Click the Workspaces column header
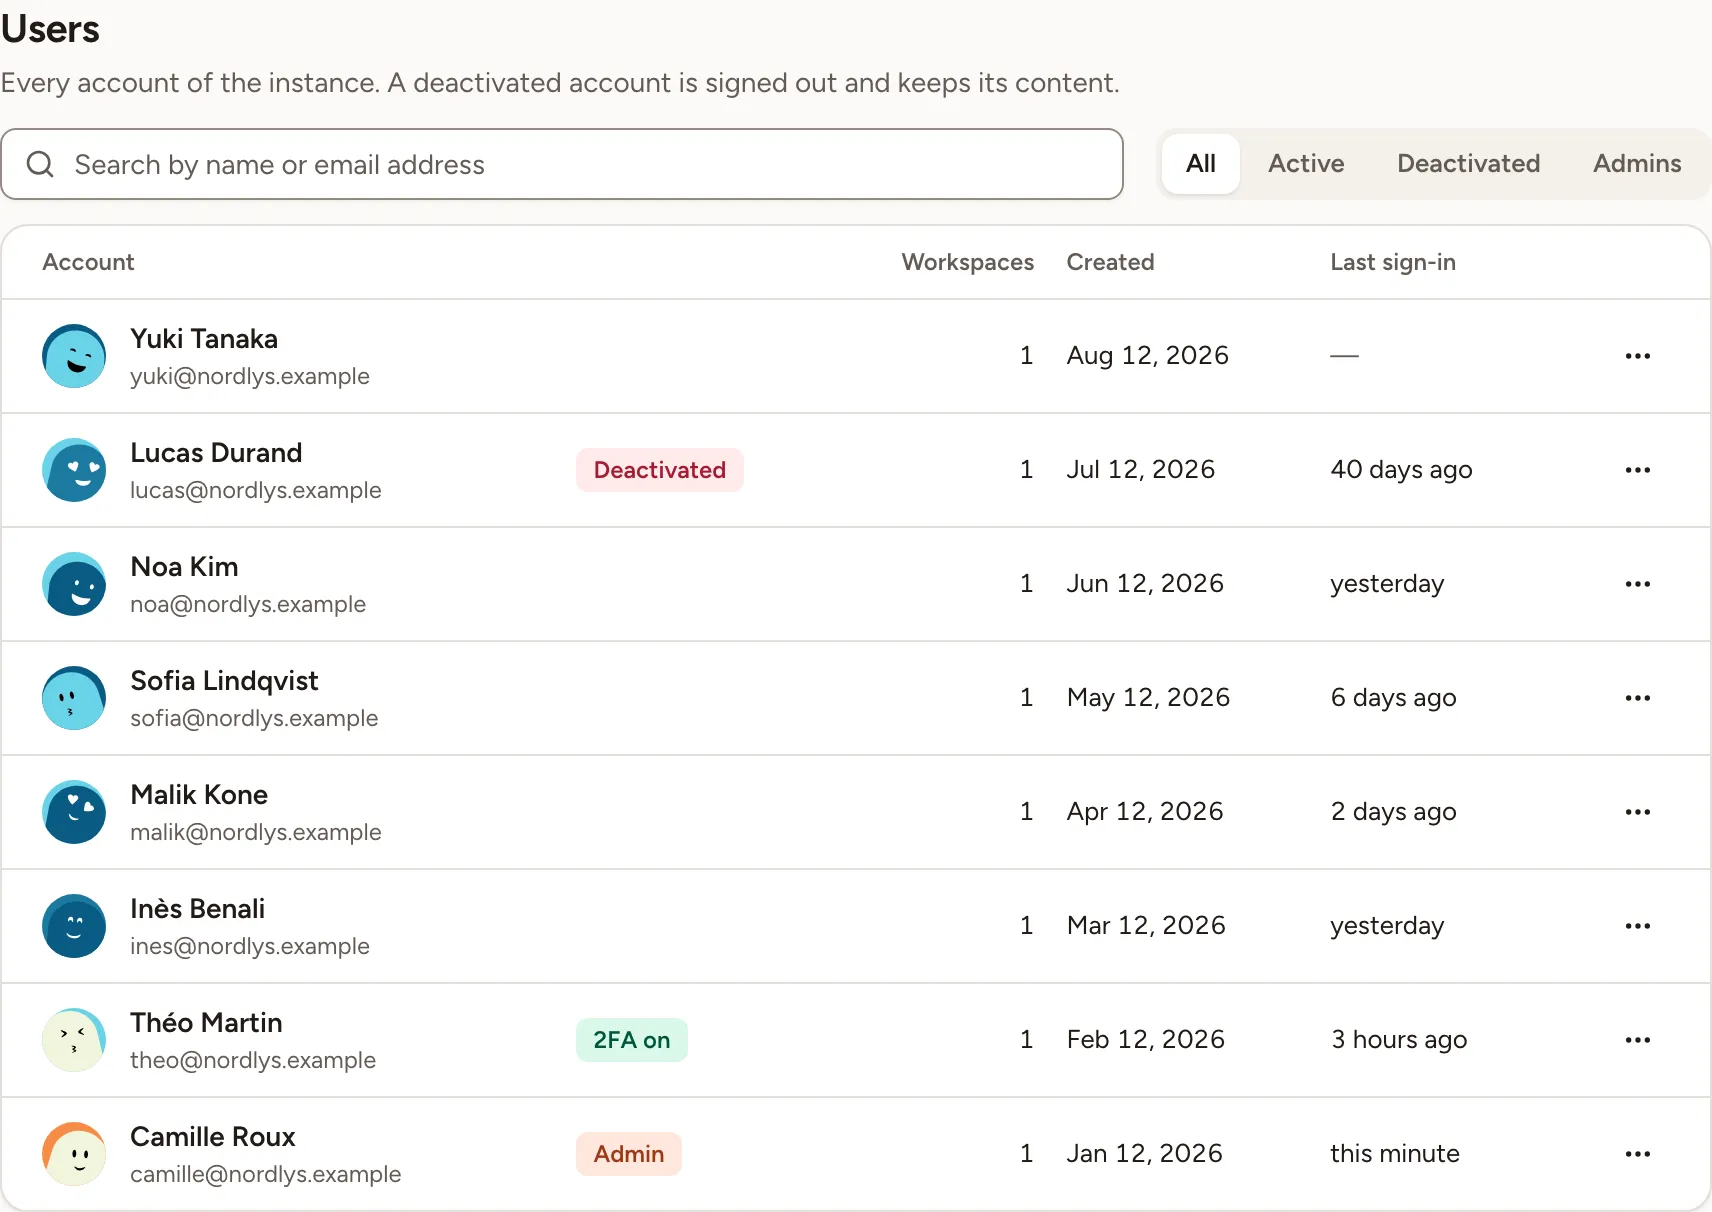The image size is (1712, 1212). click(x=967, y=262)
